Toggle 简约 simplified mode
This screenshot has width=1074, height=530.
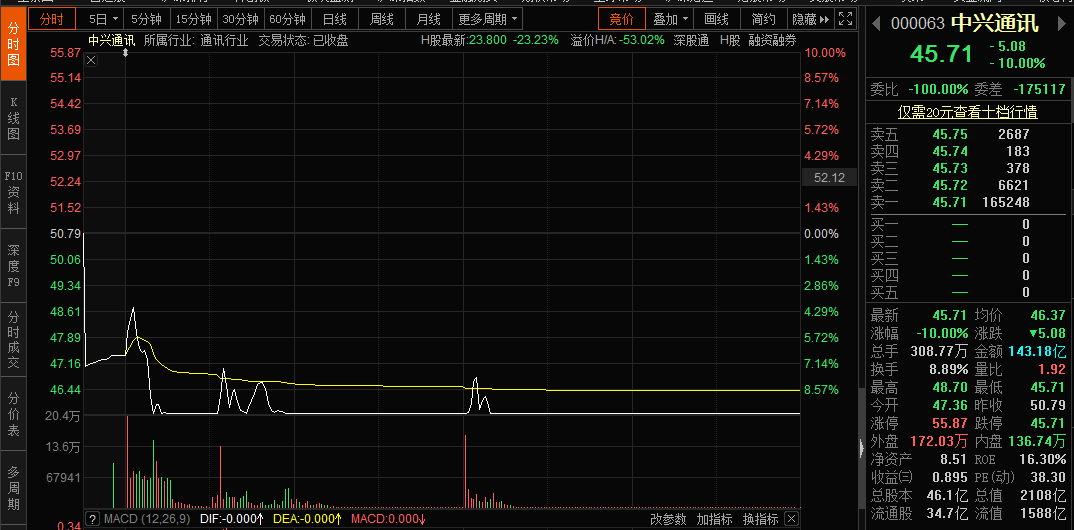pyautogui.click(x=763, y=19)
